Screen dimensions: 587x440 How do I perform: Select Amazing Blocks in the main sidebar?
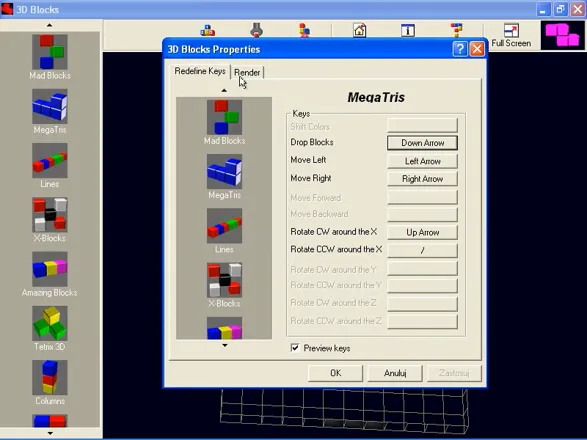[49, 274]
